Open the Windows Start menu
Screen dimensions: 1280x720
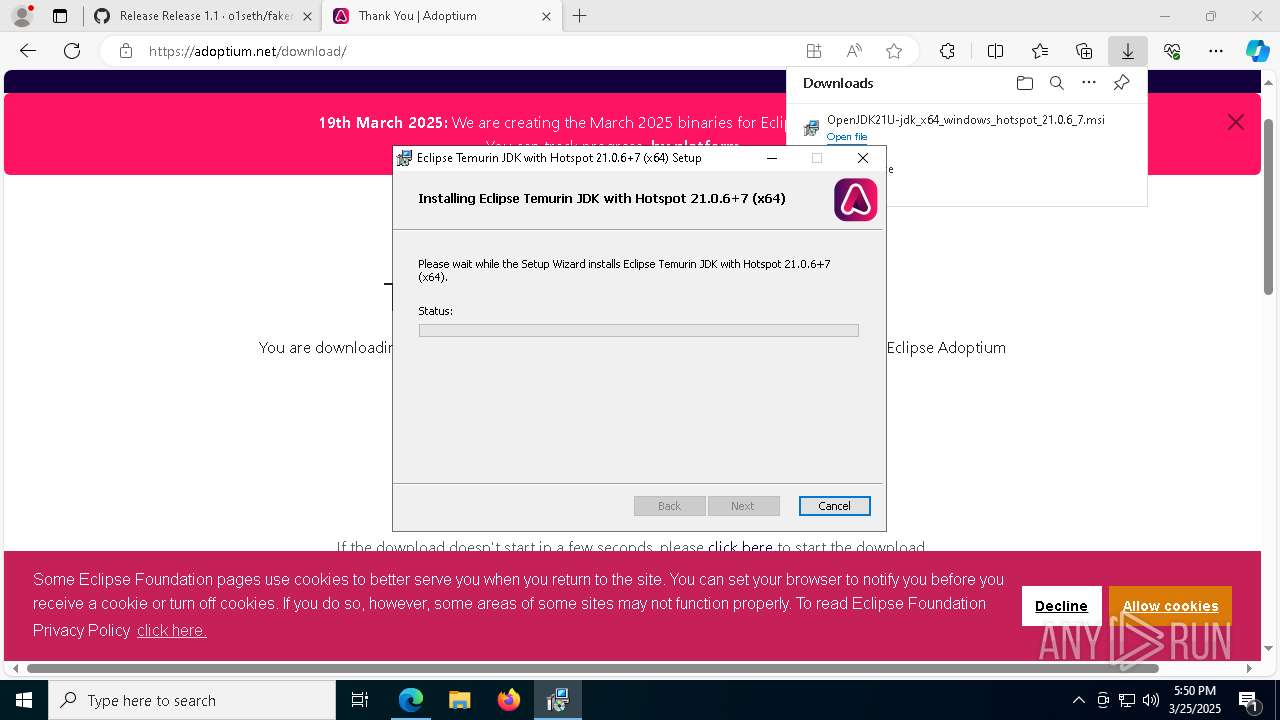pos(24,700)
